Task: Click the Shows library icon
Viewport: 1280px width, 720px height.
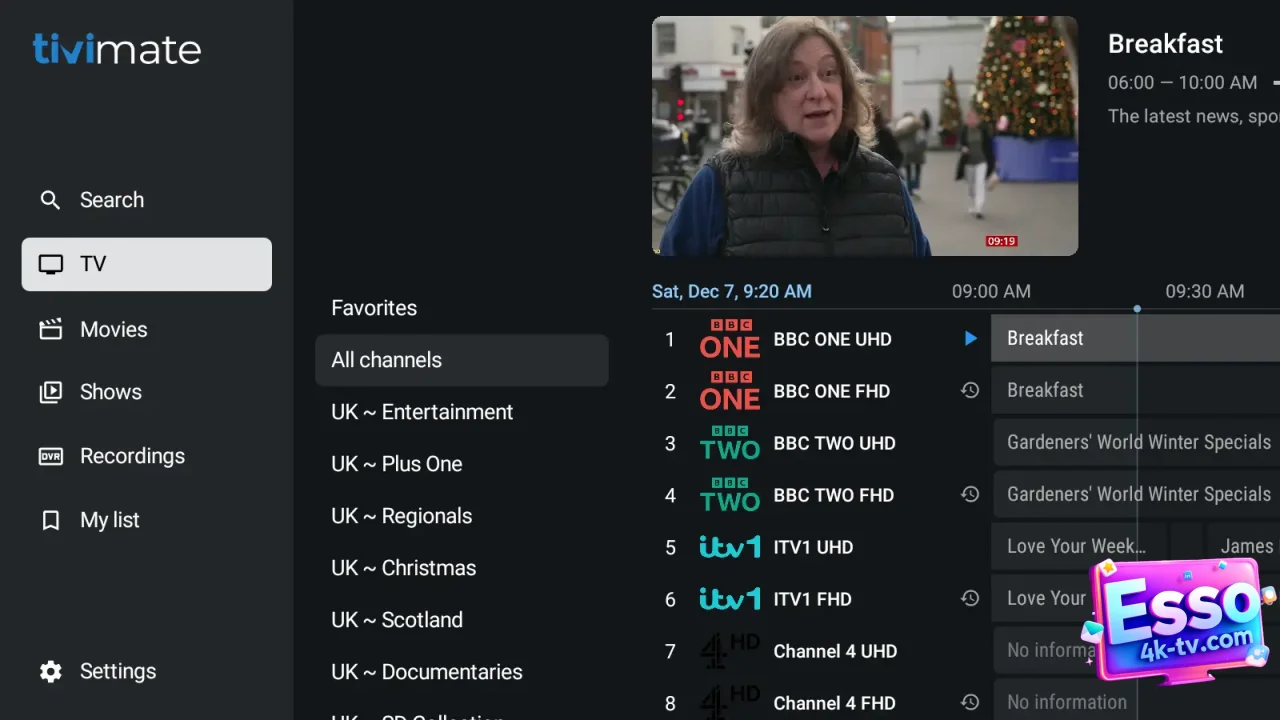Action: click(50, 392)
